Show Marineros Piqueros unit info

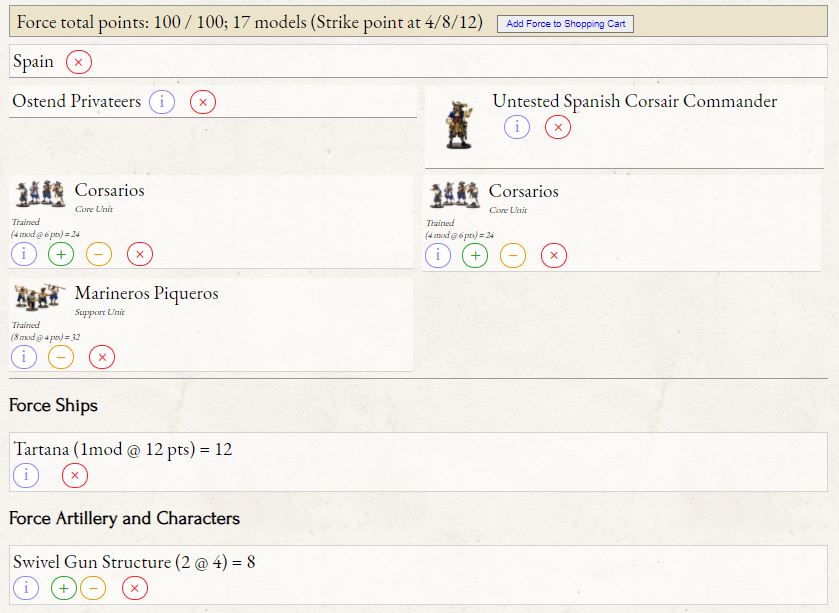point(25,357)
